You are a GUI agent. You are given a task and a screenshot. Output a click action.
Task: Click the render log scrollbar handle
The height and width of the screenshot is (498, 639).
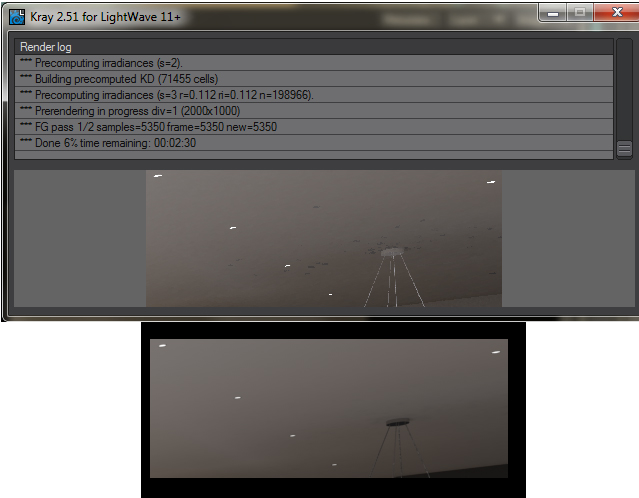(624, 149)
